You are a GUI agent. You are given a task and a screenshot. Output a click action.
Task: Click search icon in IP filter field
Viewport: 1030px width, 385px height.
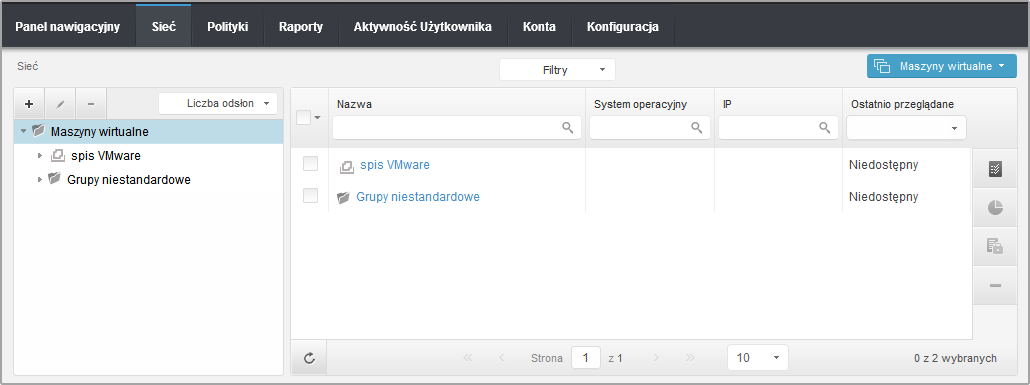click(824, 128)
